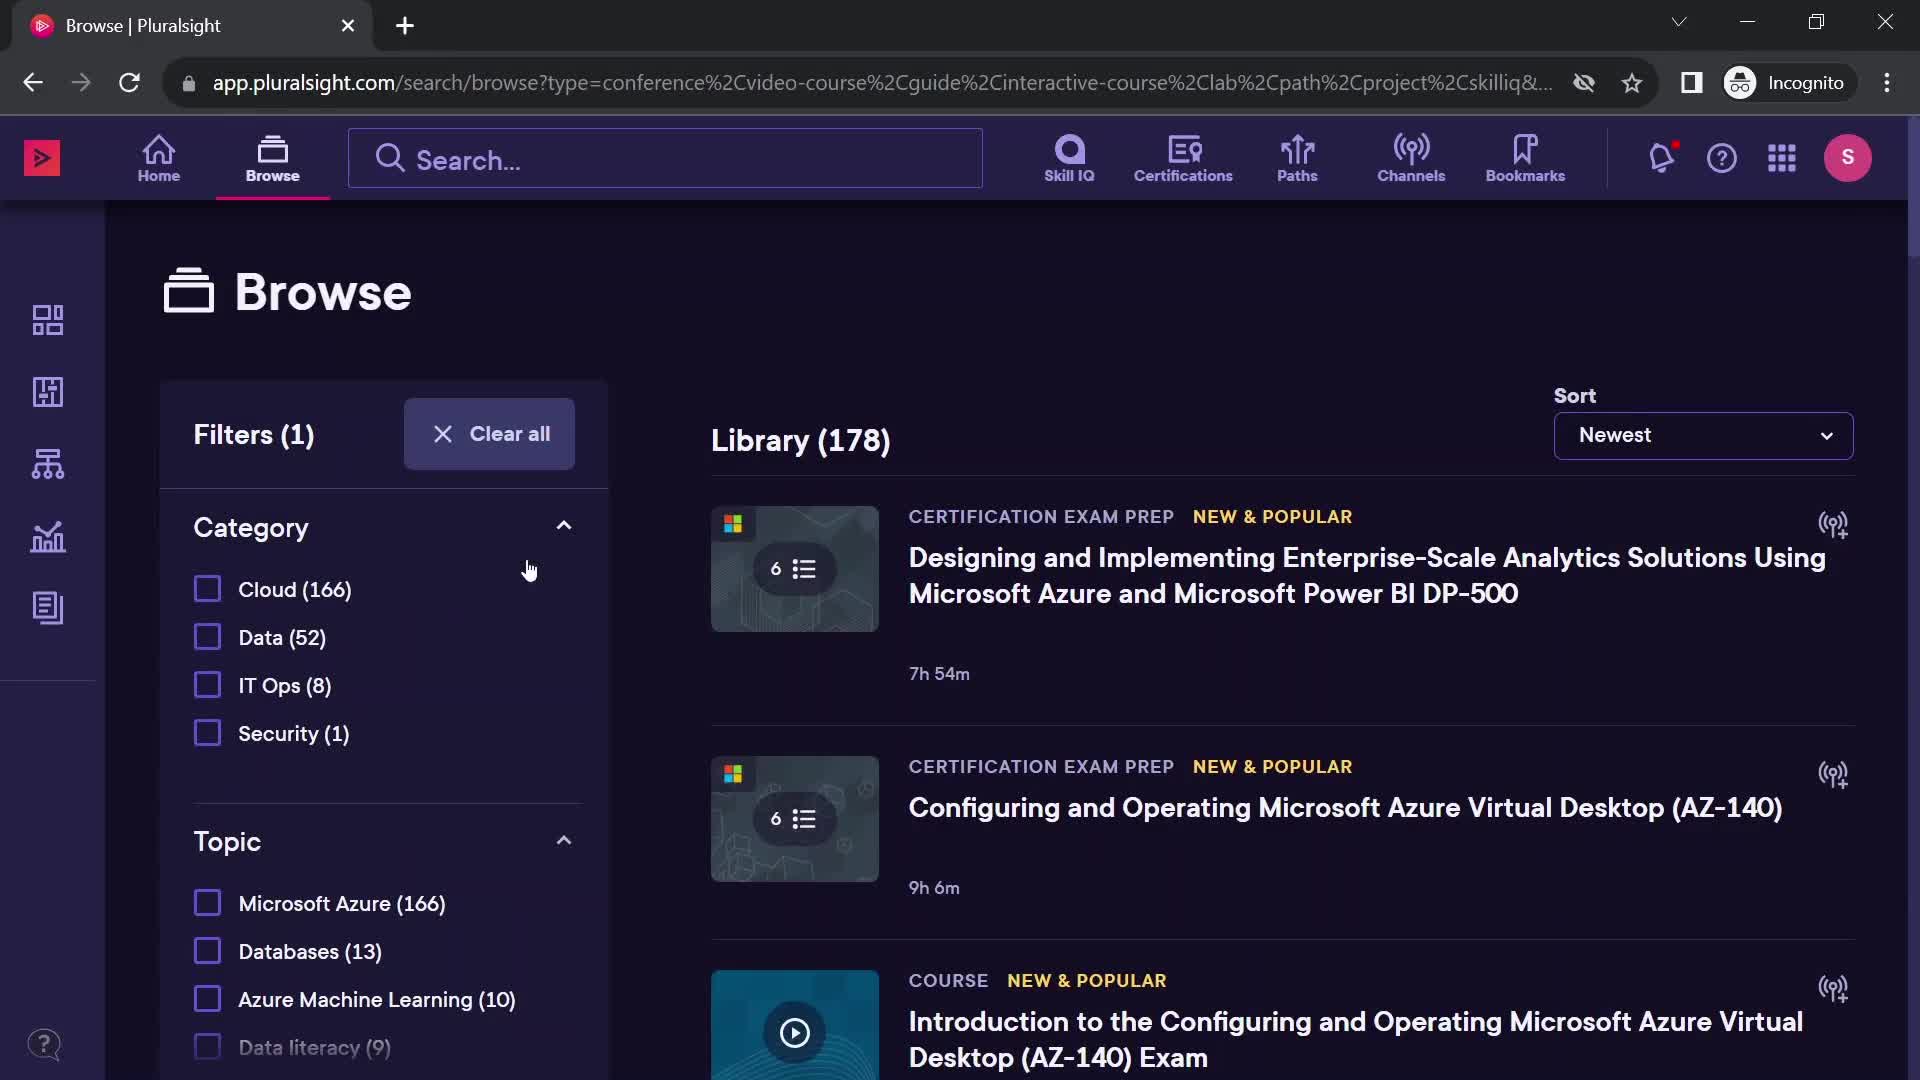Open the DP-500 course thumbnail
Screen dimensions: 1920x1080
pos(795,569)
